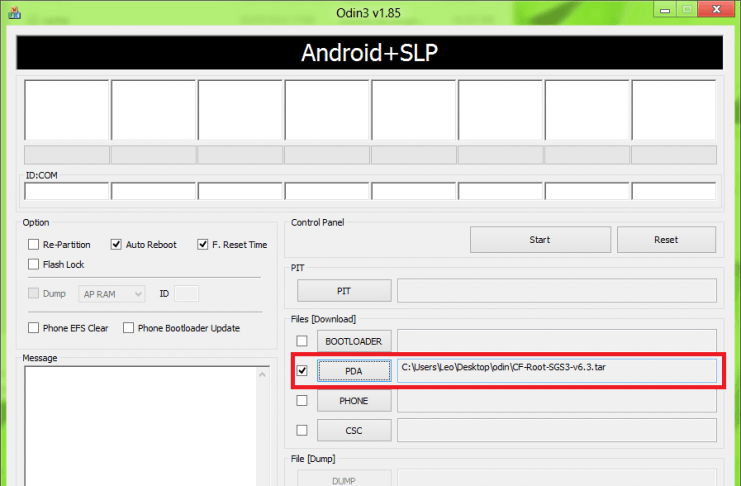Click the Start button
Viewport: 741px width, 486px height.
(540, 240)
